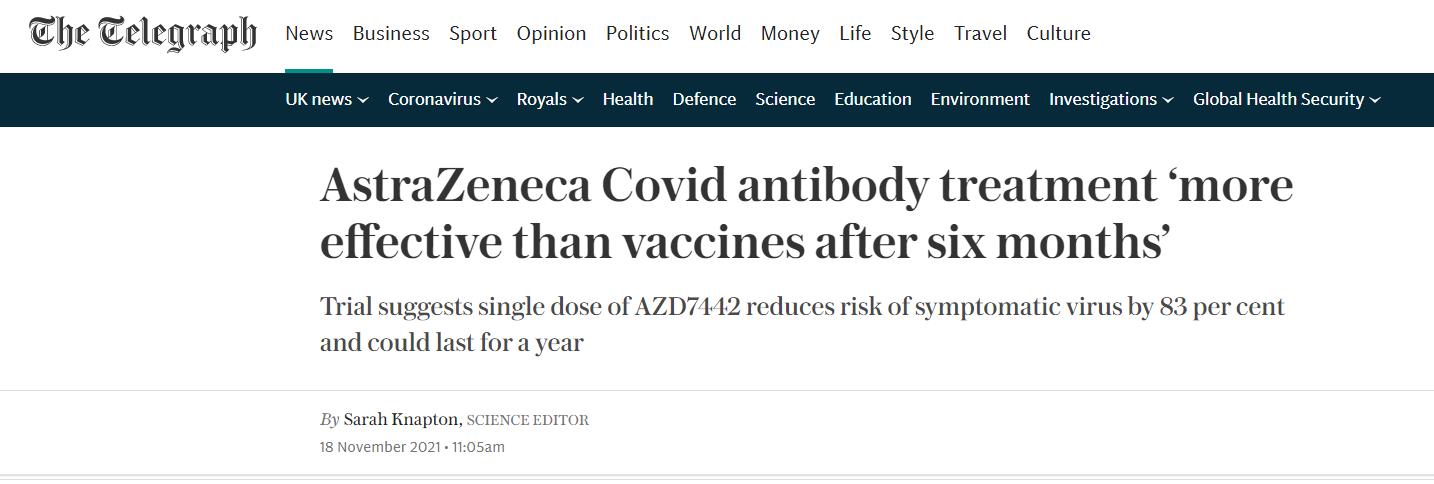Expand the Global Health Security chevron

click(1375, 100)
